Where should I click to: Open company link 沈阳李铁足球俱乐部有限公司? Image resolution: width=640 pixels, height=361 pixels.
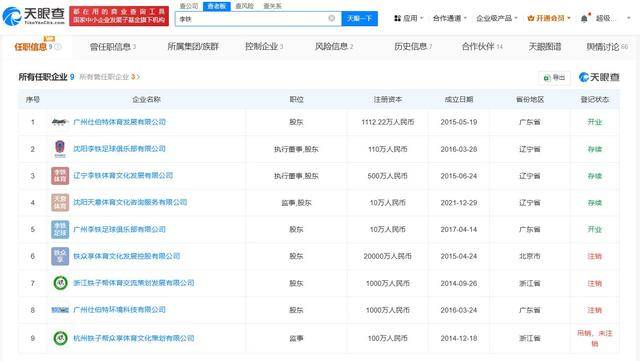point(120,149)
